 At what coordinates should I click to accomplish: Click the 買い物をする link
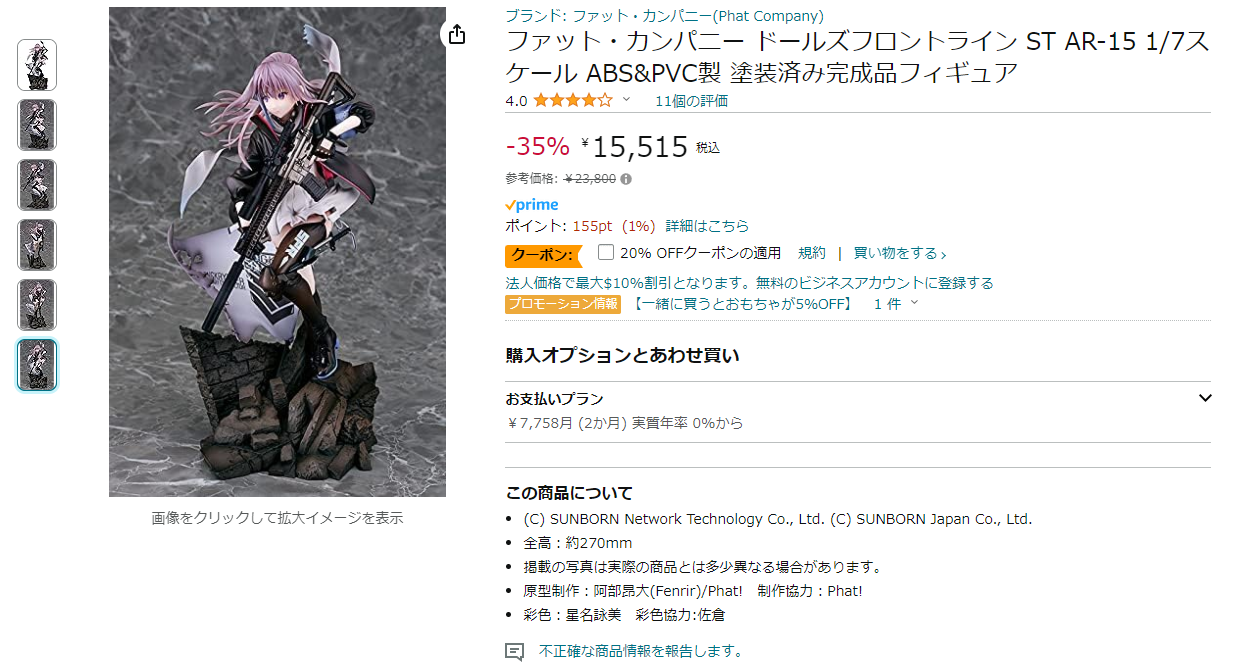point(900,253)
